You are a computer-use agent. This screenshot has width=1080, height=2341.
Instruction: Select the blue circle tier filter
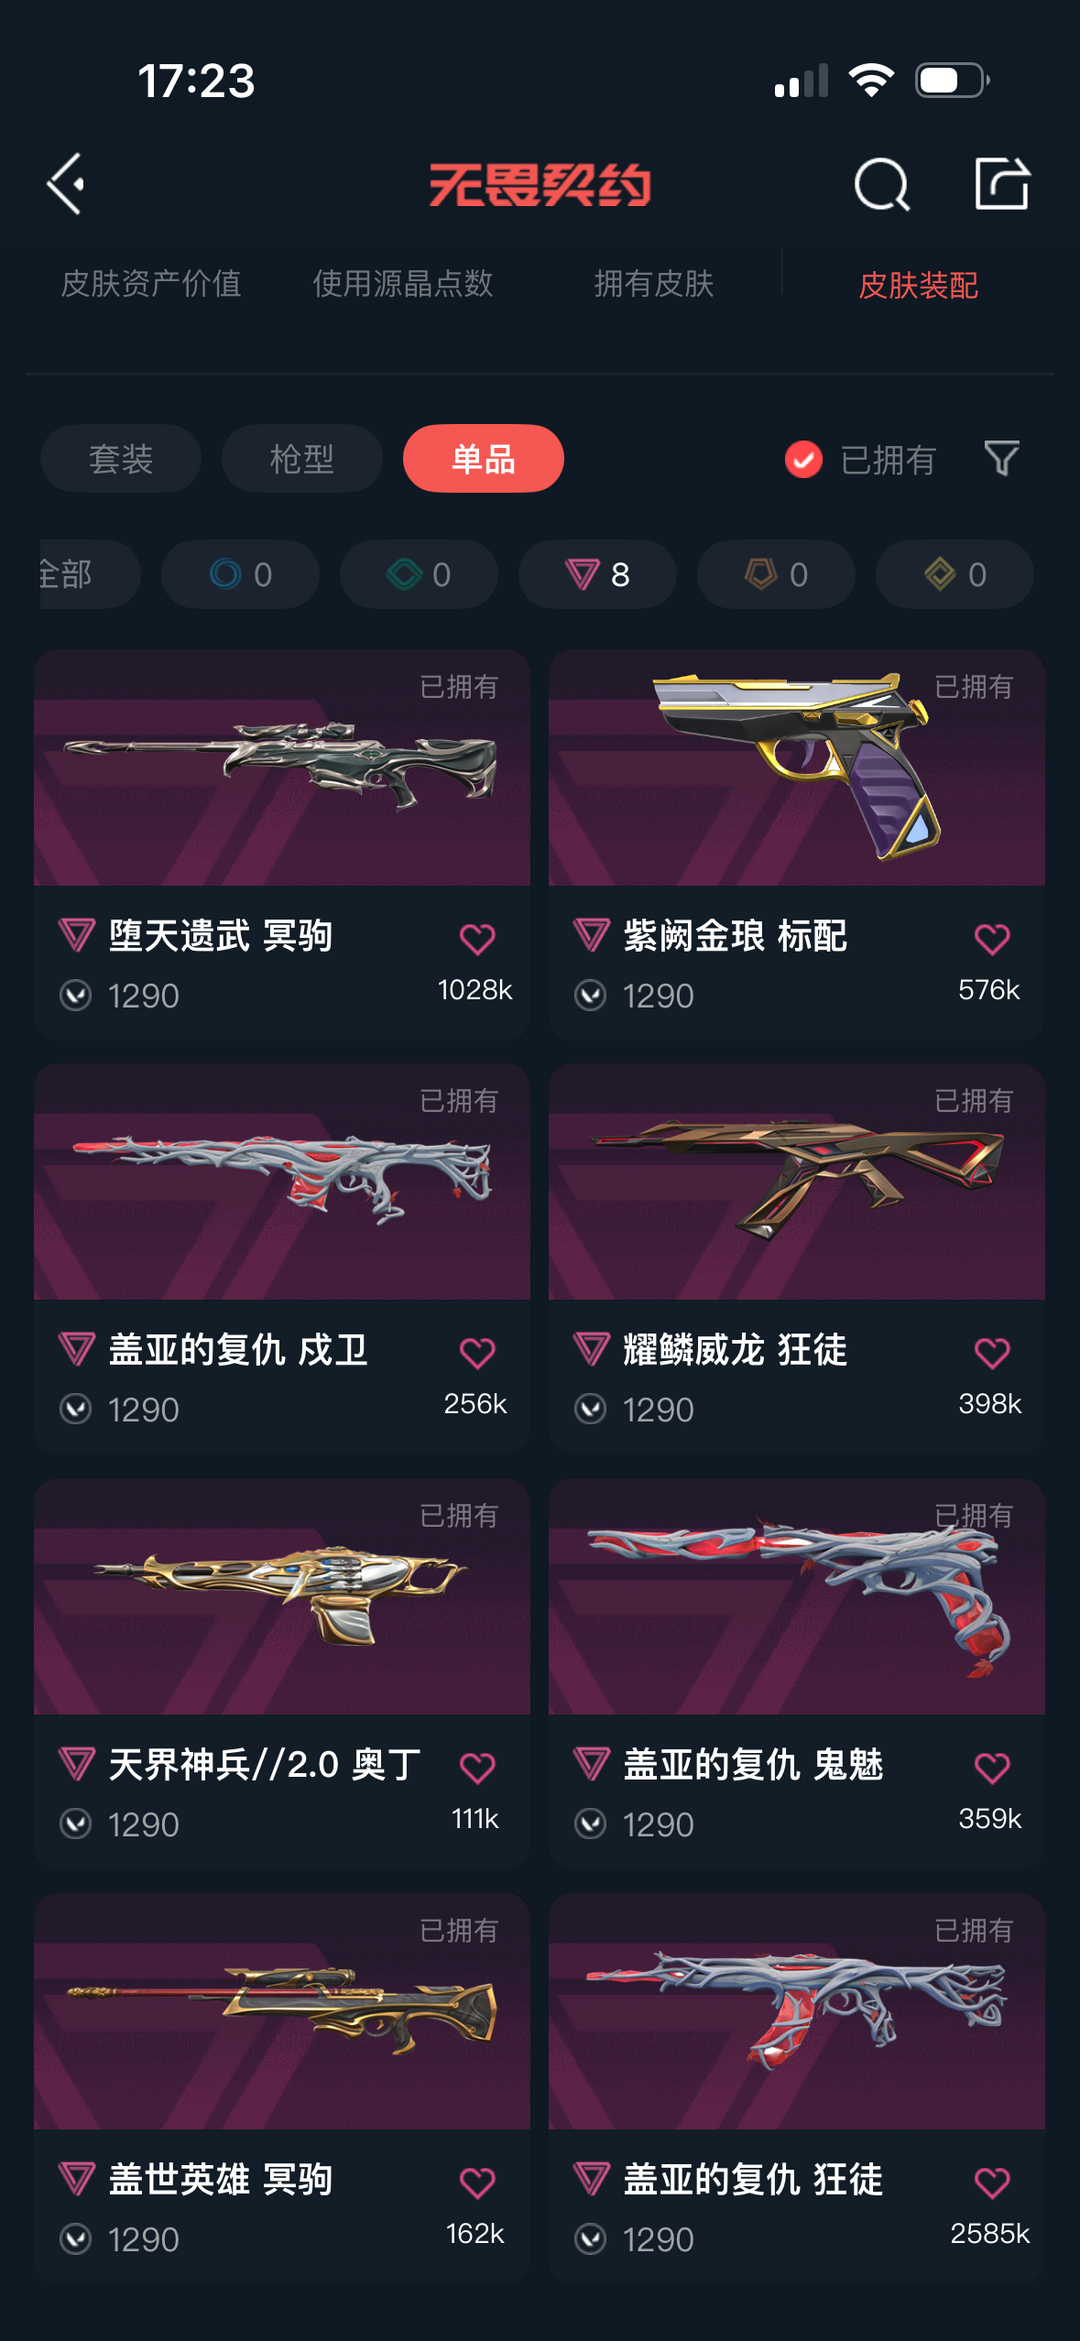[240, 574]
